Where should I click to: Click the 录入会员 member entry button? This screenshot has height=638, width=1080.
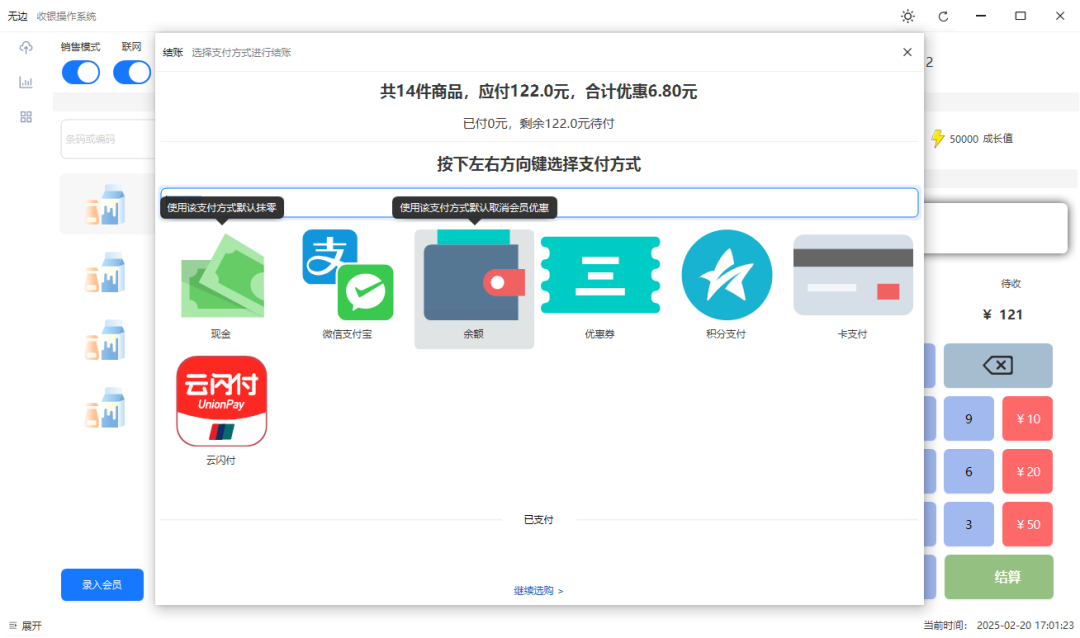point(102,585)
